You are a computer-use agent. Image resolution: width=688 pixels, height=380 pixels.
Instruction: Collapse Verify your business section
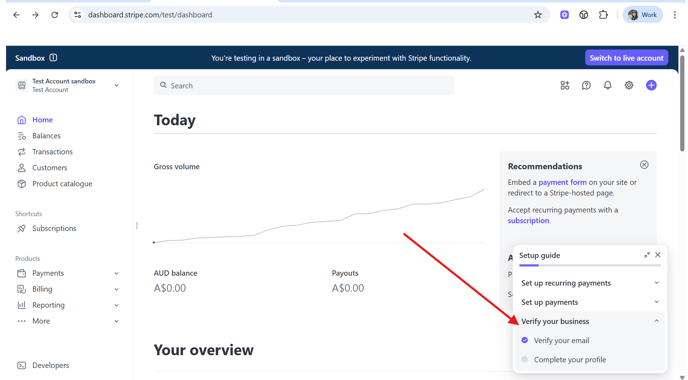tap(590, 322)
